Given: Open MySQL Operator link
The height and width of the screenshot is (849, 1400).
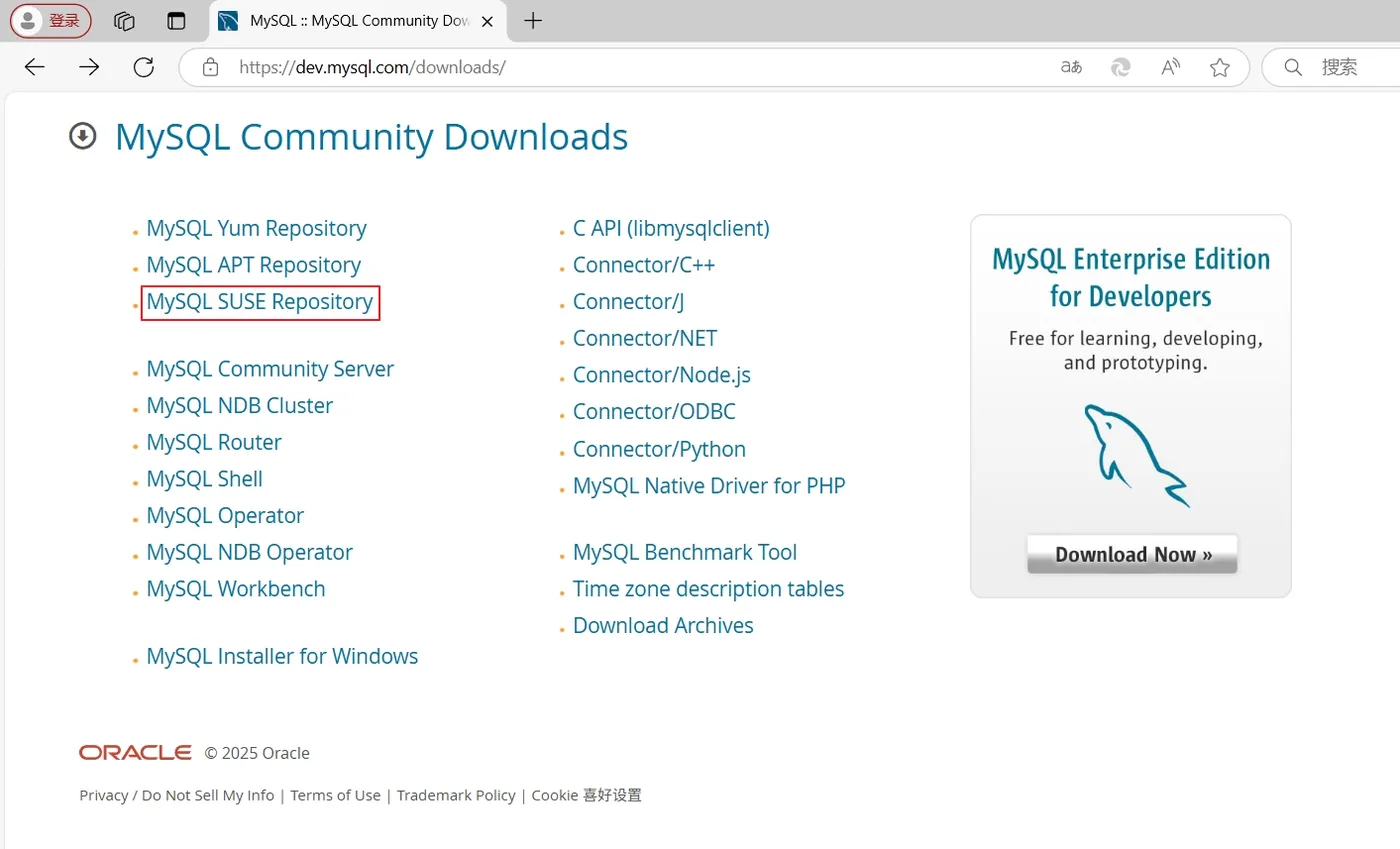Looking at the screenshot, I should [x=225, y=516].
